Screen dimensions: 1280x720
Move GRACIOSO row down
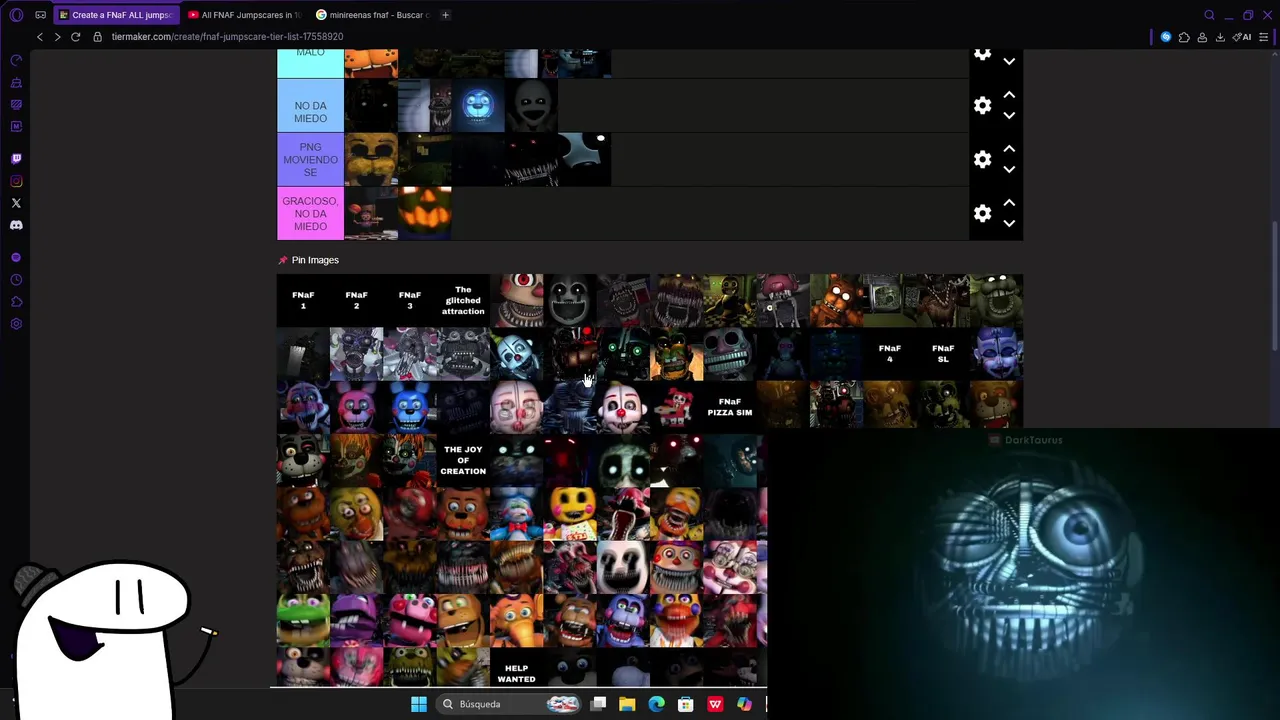1009,224
